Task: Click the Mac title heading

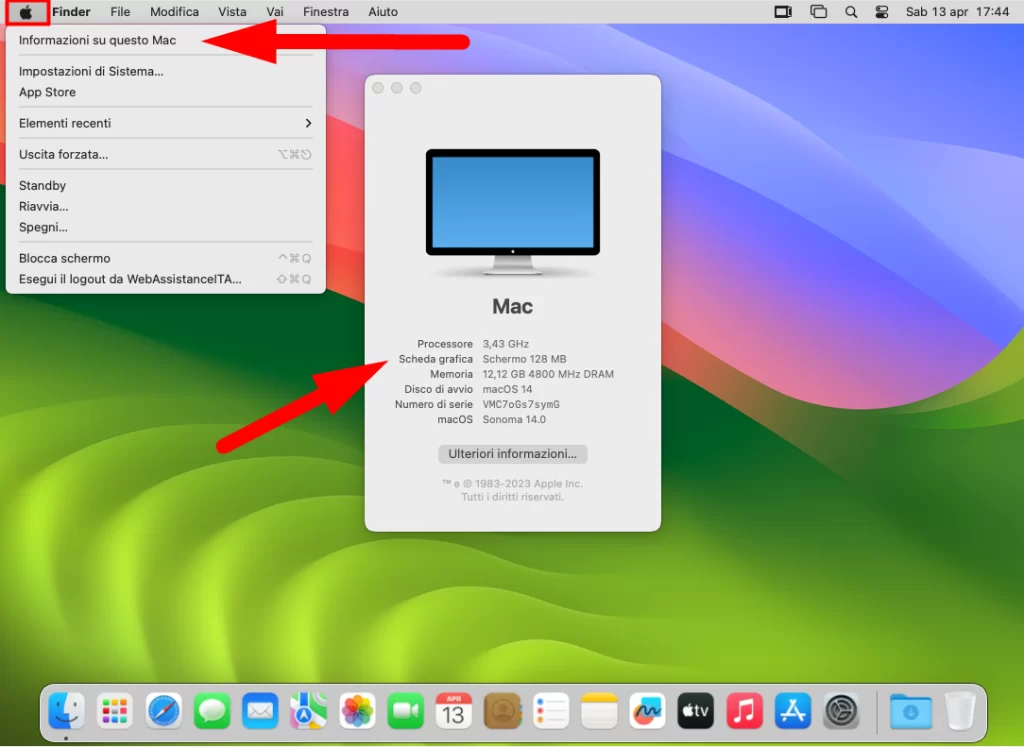Action: 513,306
